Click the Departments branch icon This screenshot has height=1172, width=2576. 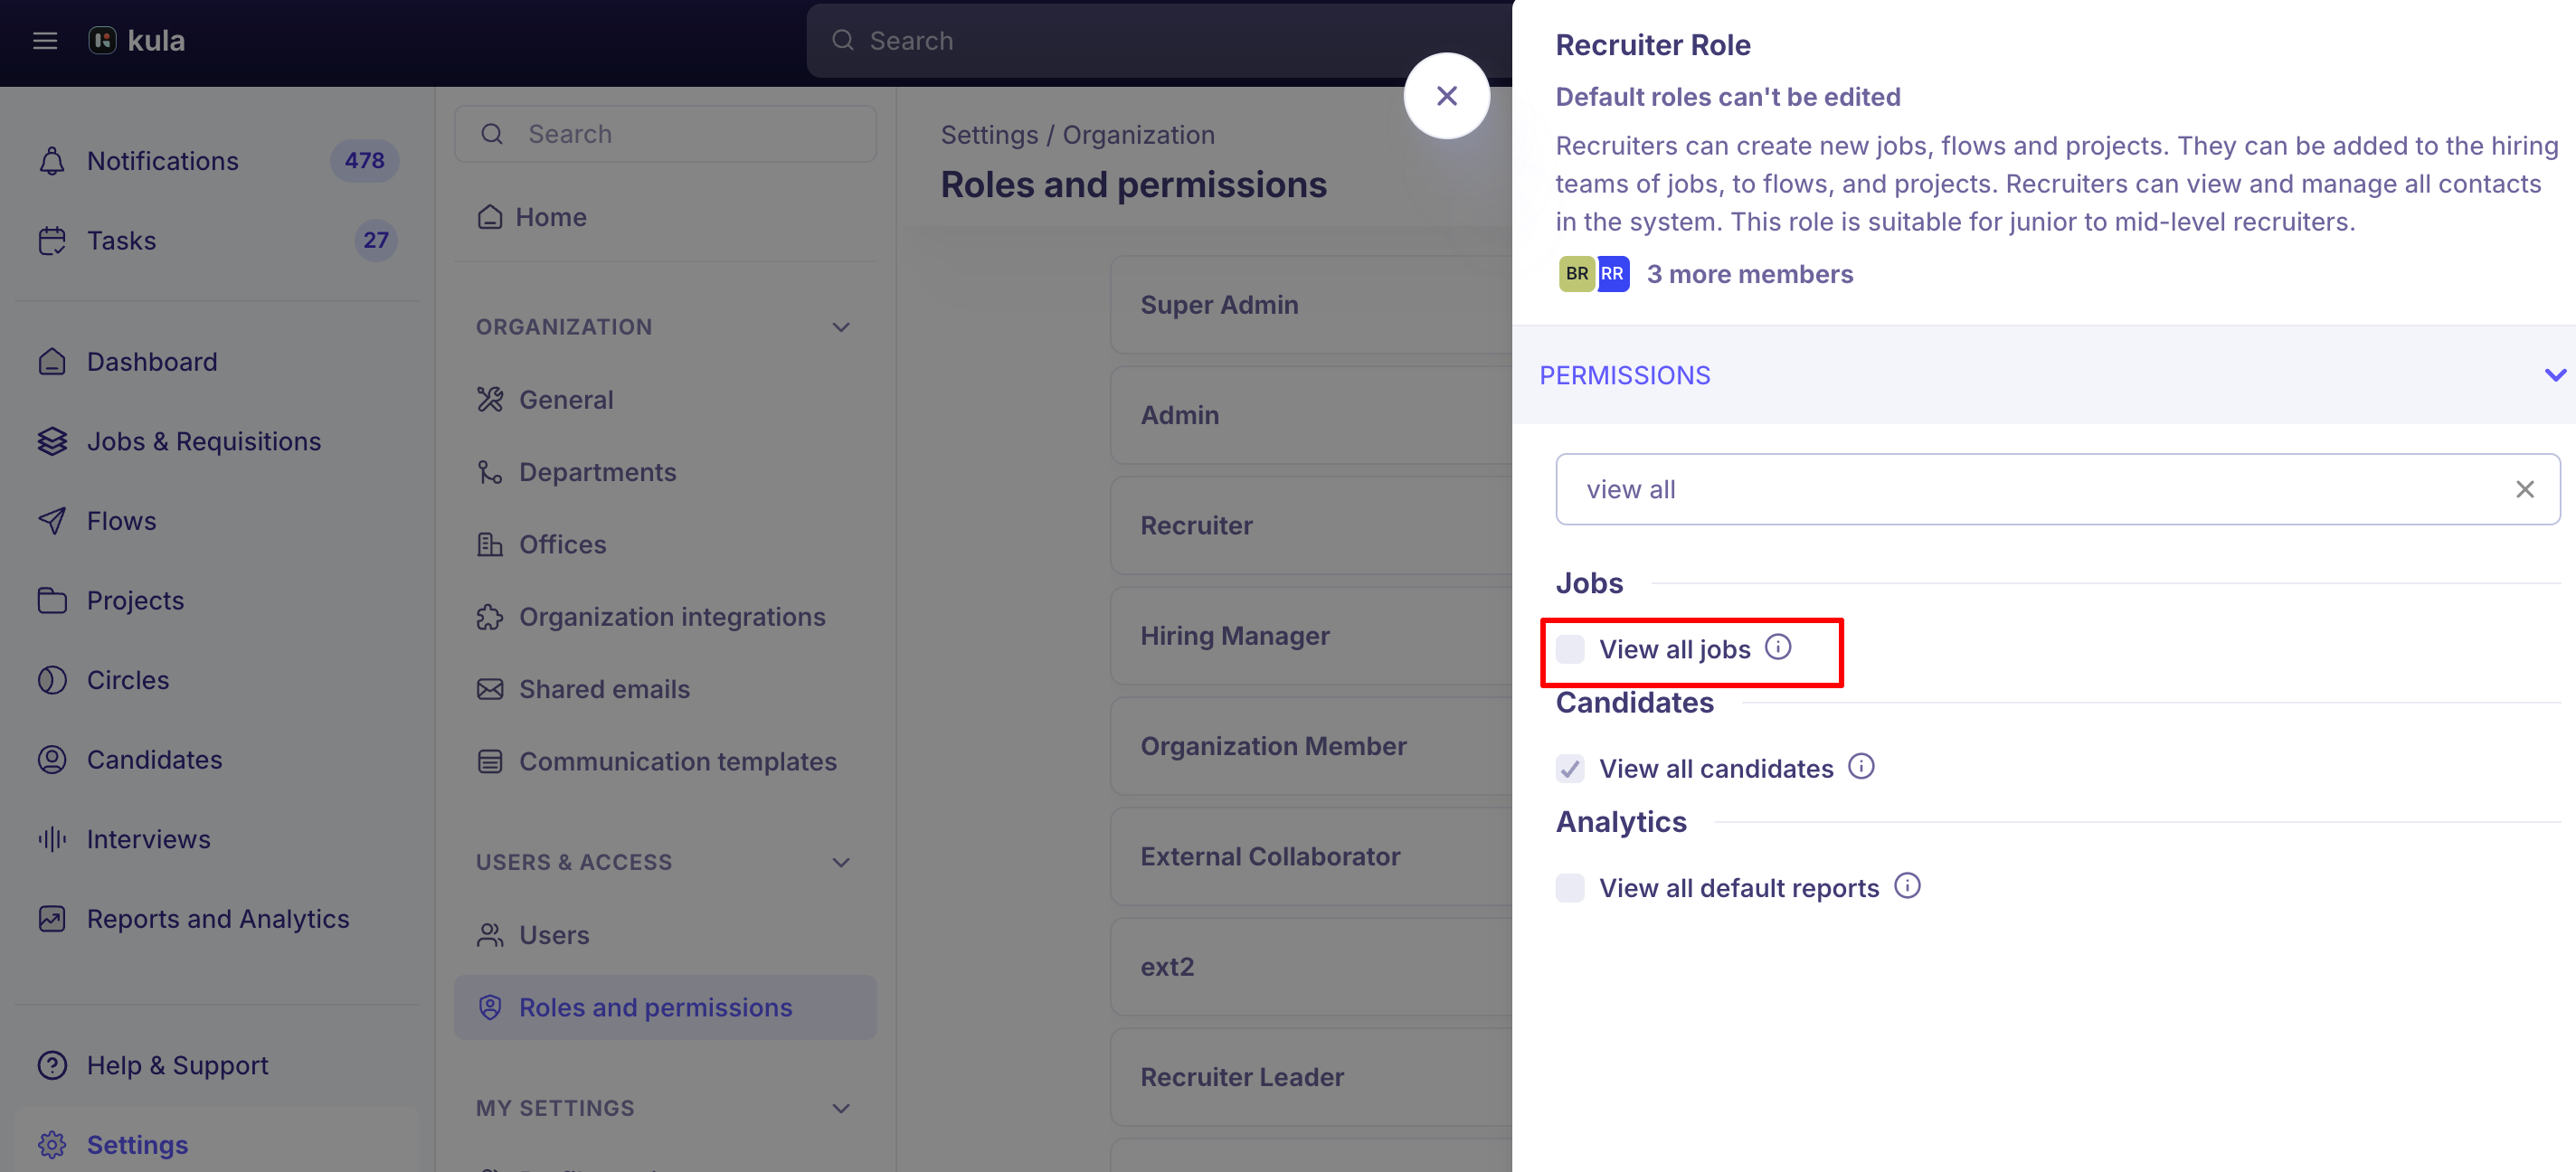[490, 472]
